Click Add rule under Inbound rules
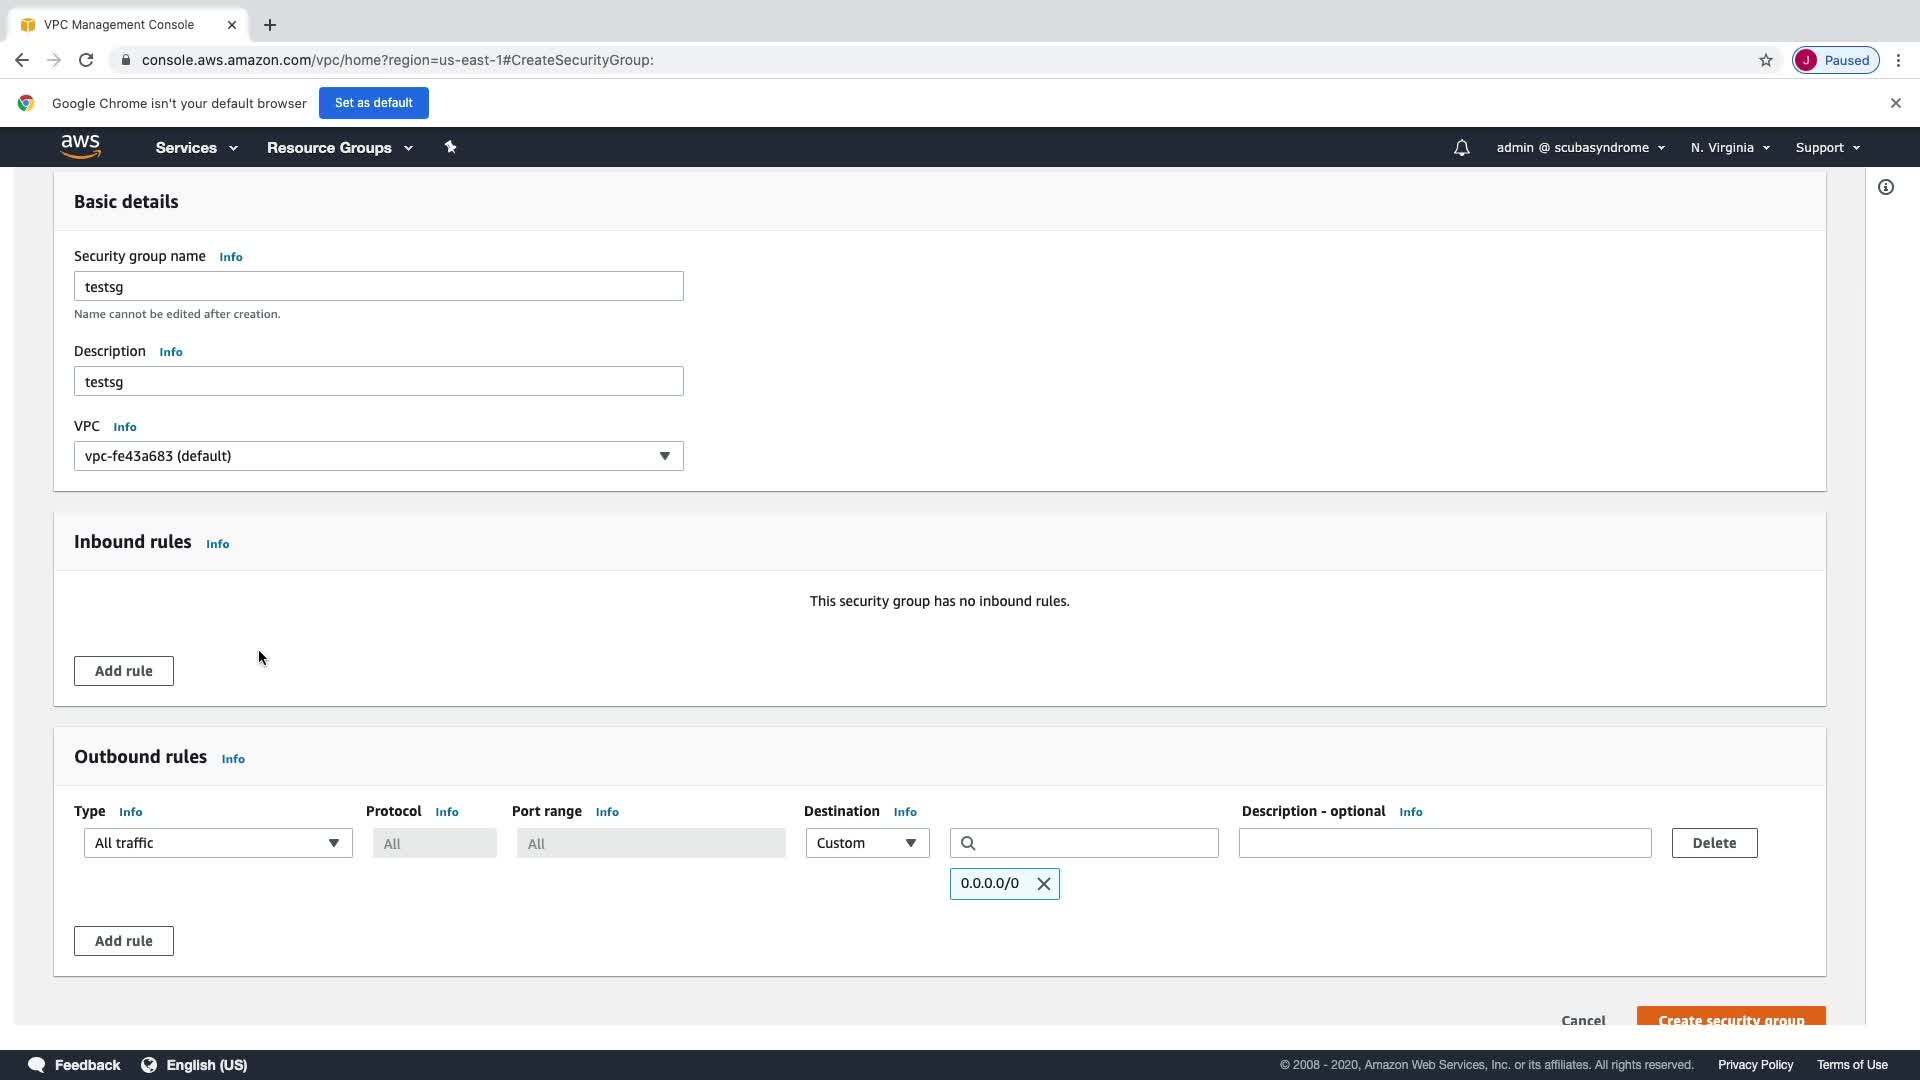 (123, 671)
